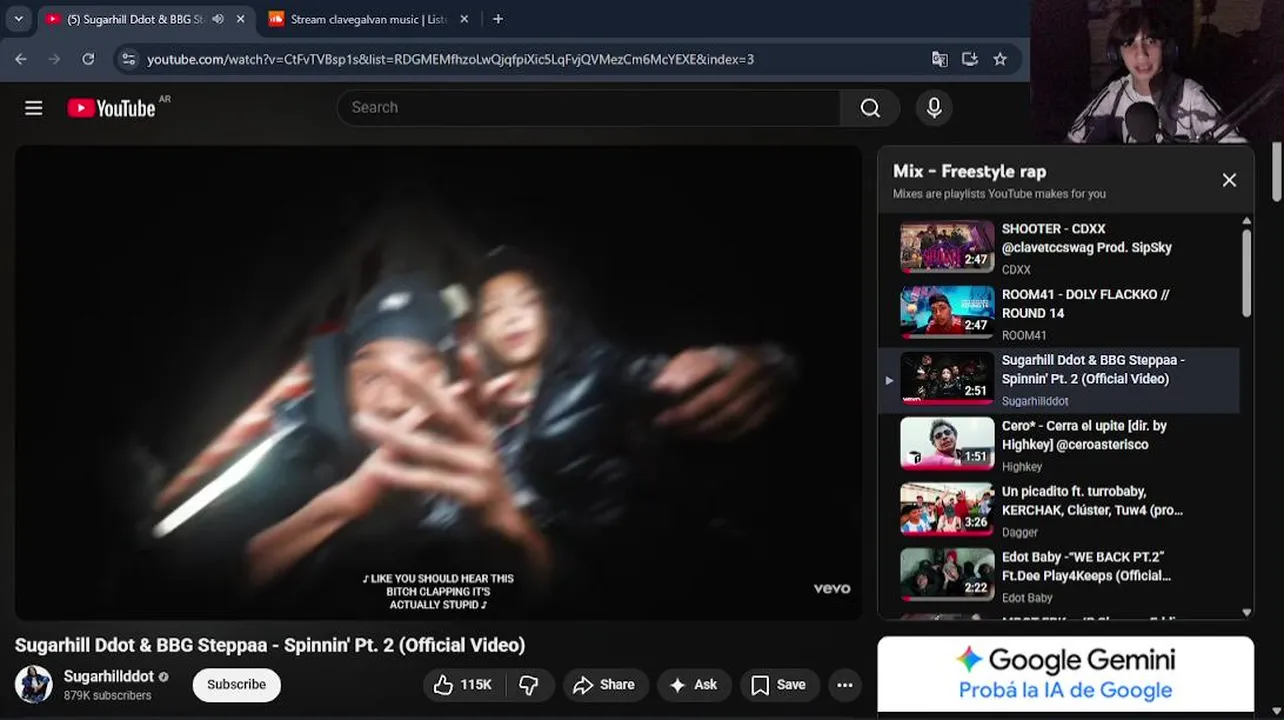The height and width of the screenshot is (720, 1284).
Task: Click the video title Spinnin' Pt. 2 heading
Action: coord(270,645)
